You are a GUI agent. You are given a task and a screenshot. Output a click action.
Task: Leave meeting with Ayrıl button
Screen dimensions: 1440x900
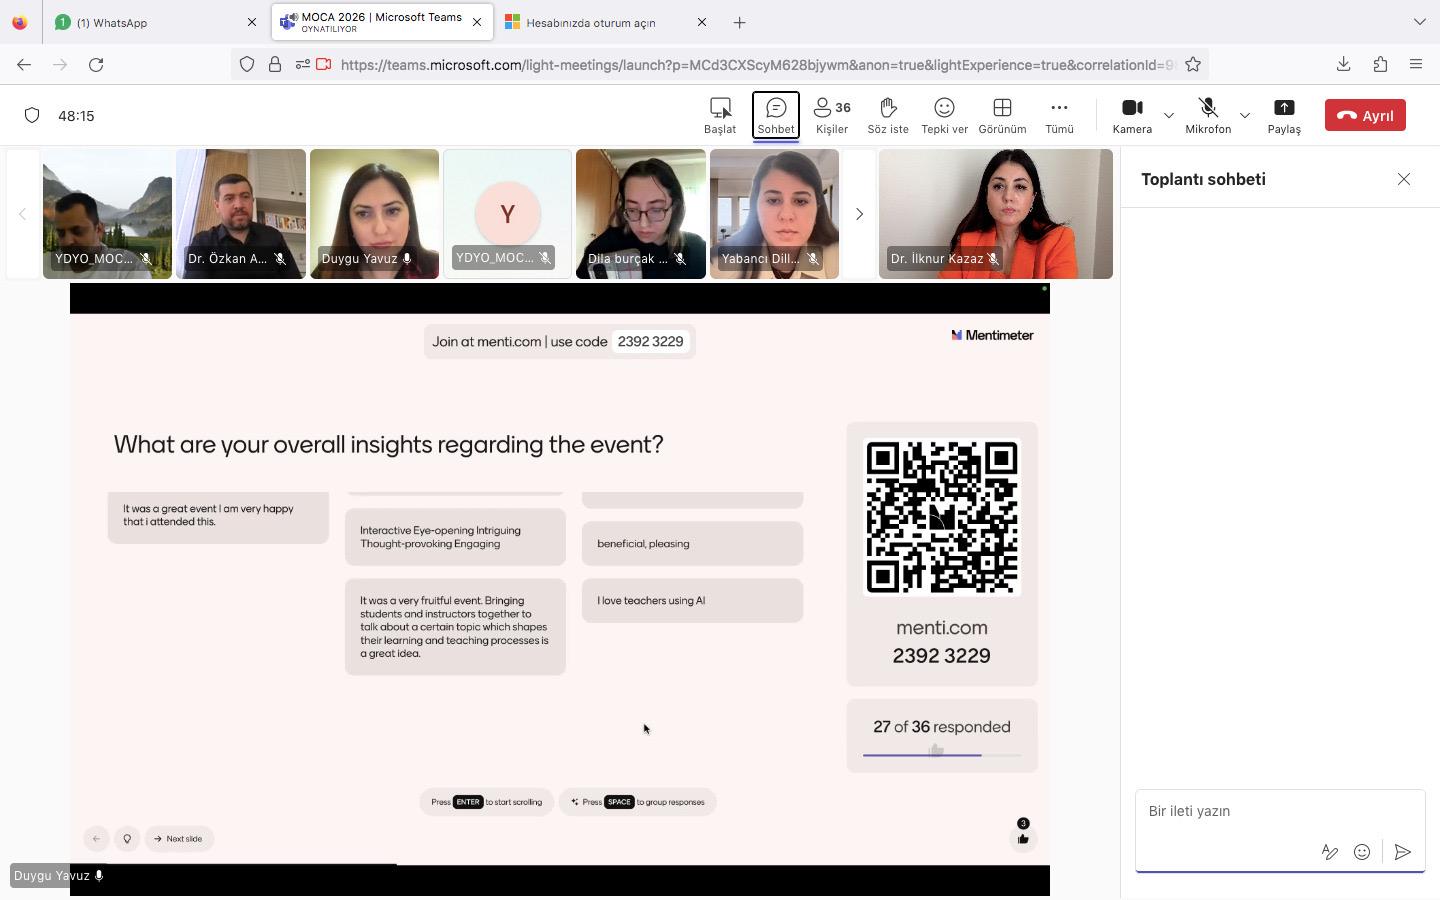click(1365, 115)
